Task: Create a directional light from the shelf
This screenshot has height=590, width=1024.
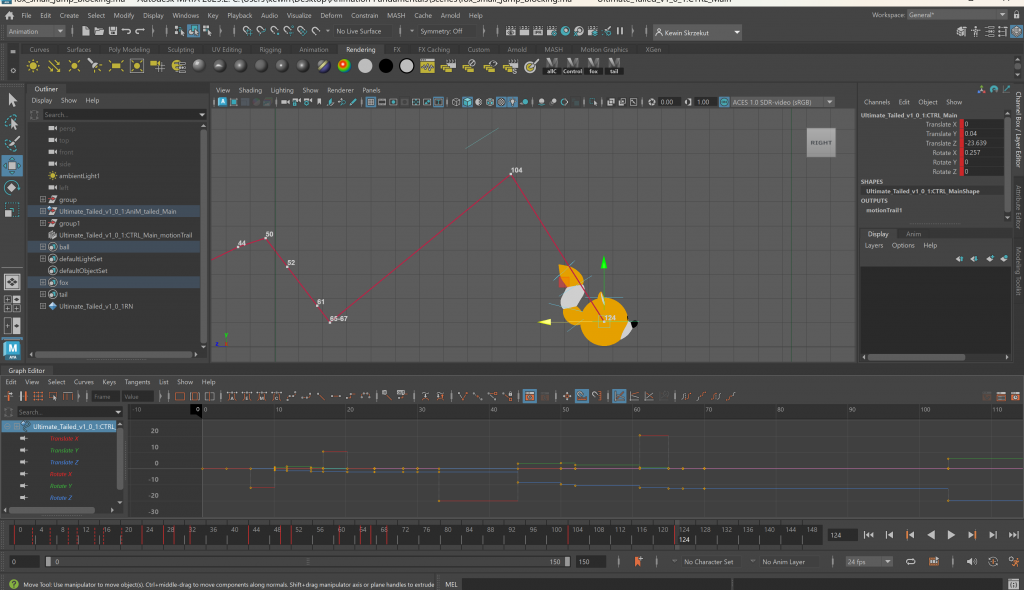Action: (54, 65)
